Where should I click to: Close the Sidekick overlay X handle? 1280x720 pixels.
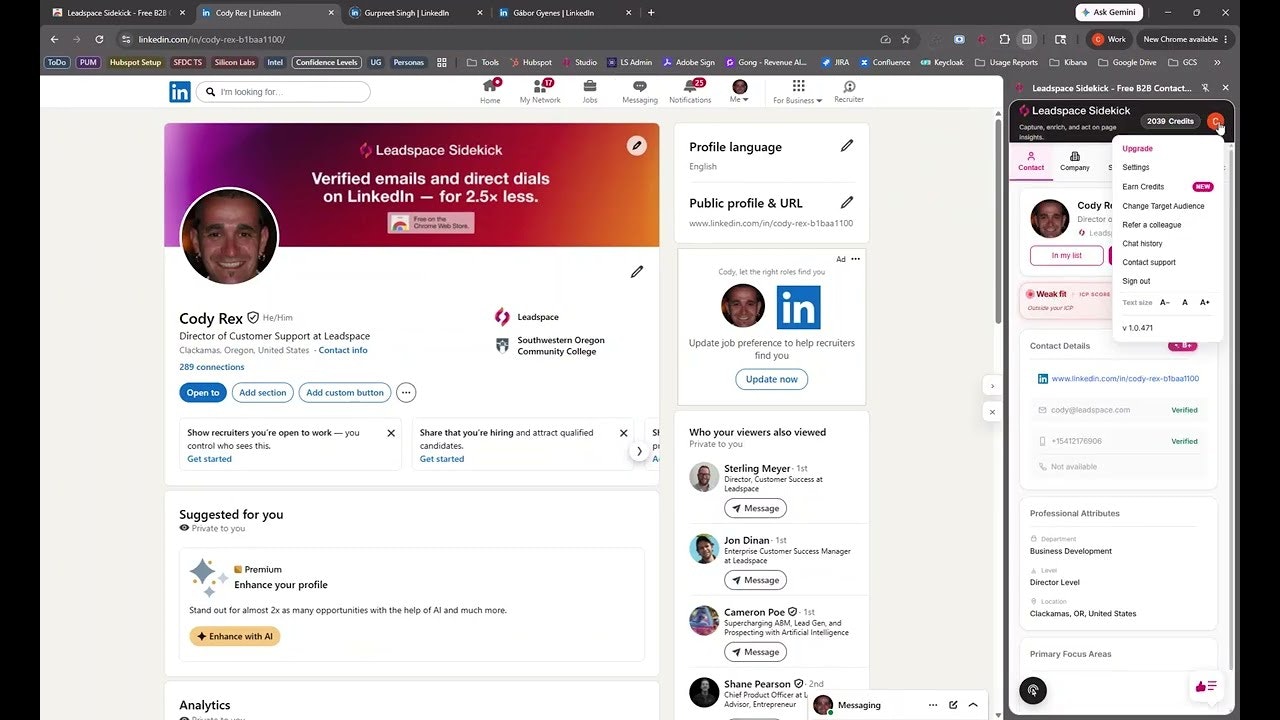[992, 411]
